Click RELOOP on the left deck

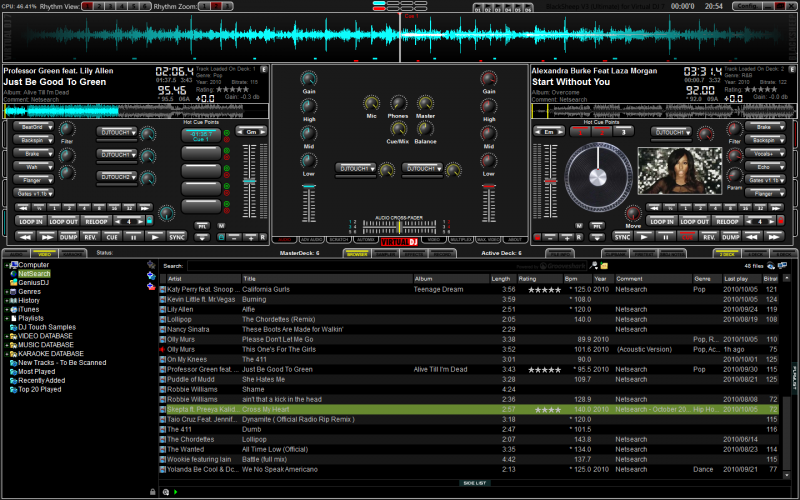click(x=96, y=221)
